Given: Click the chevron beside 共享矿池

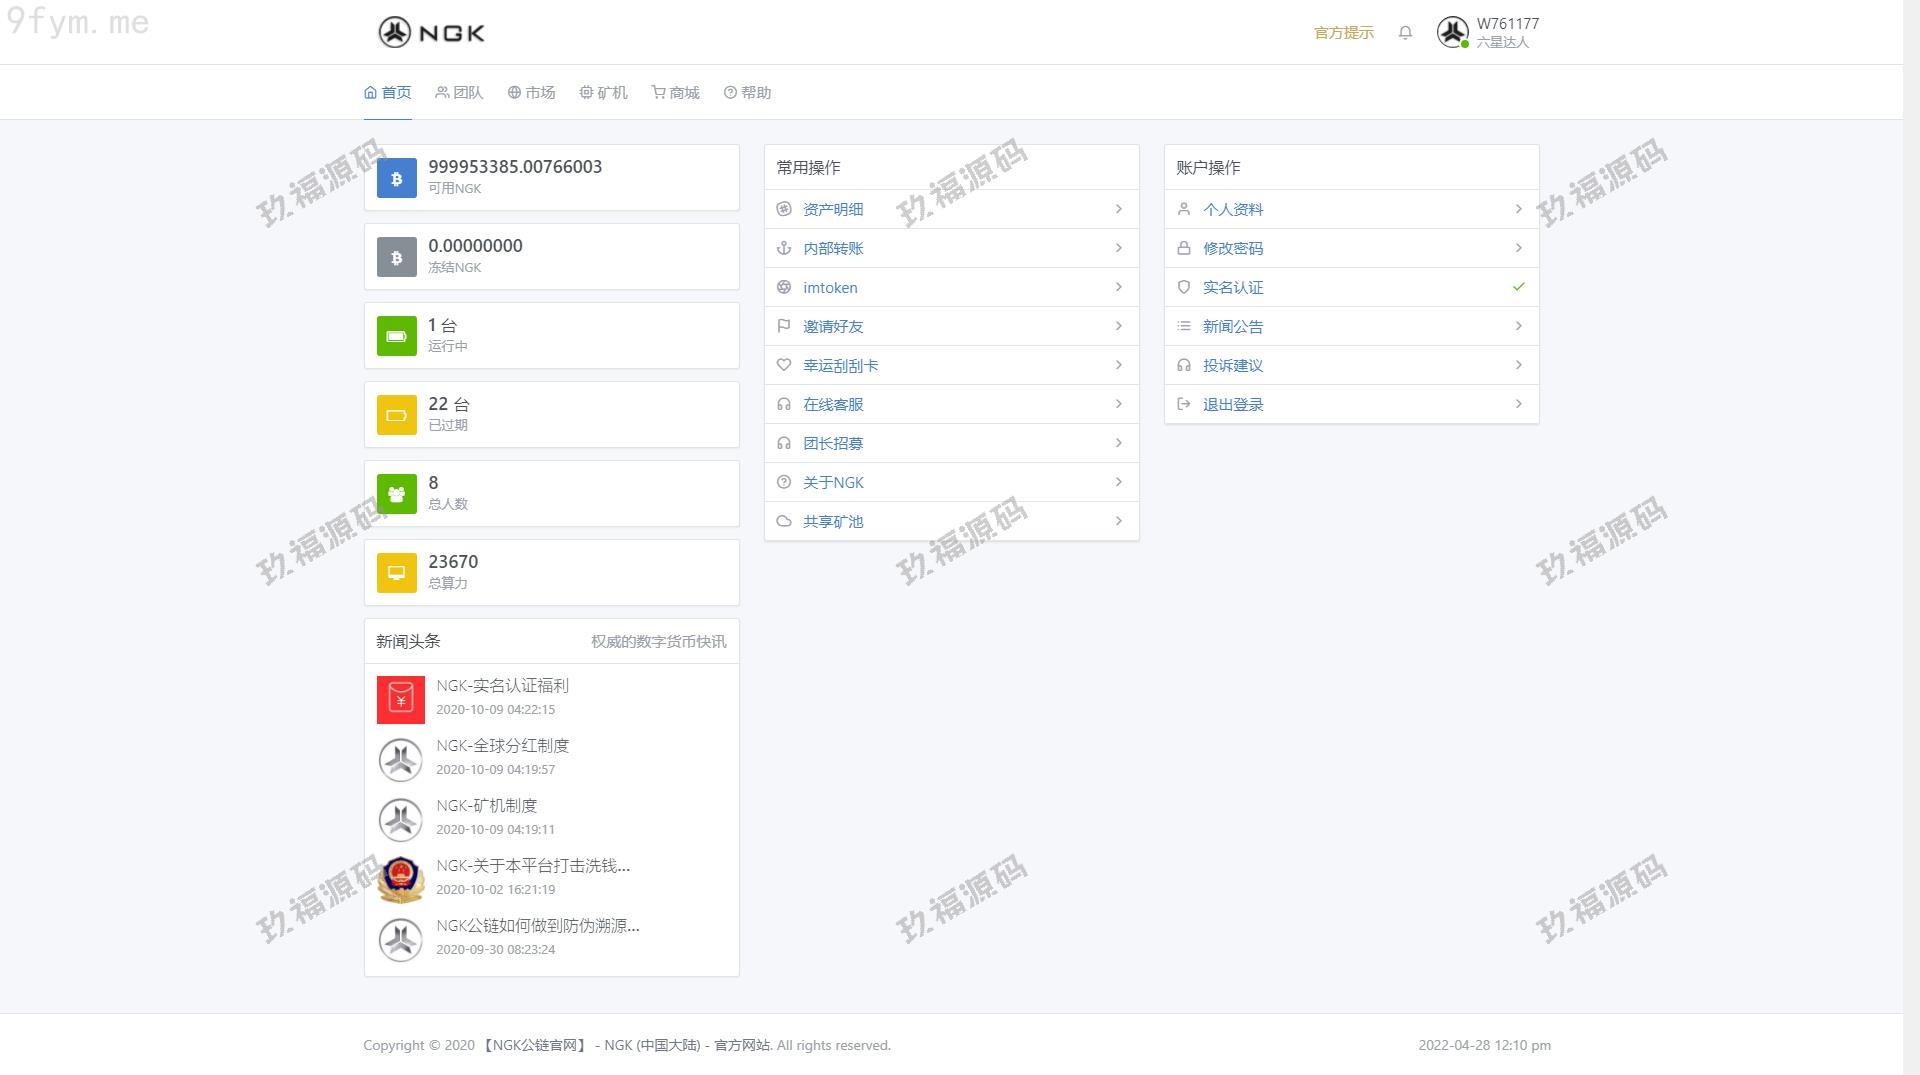Looking at the screenshot, I should pos(1118,521).
